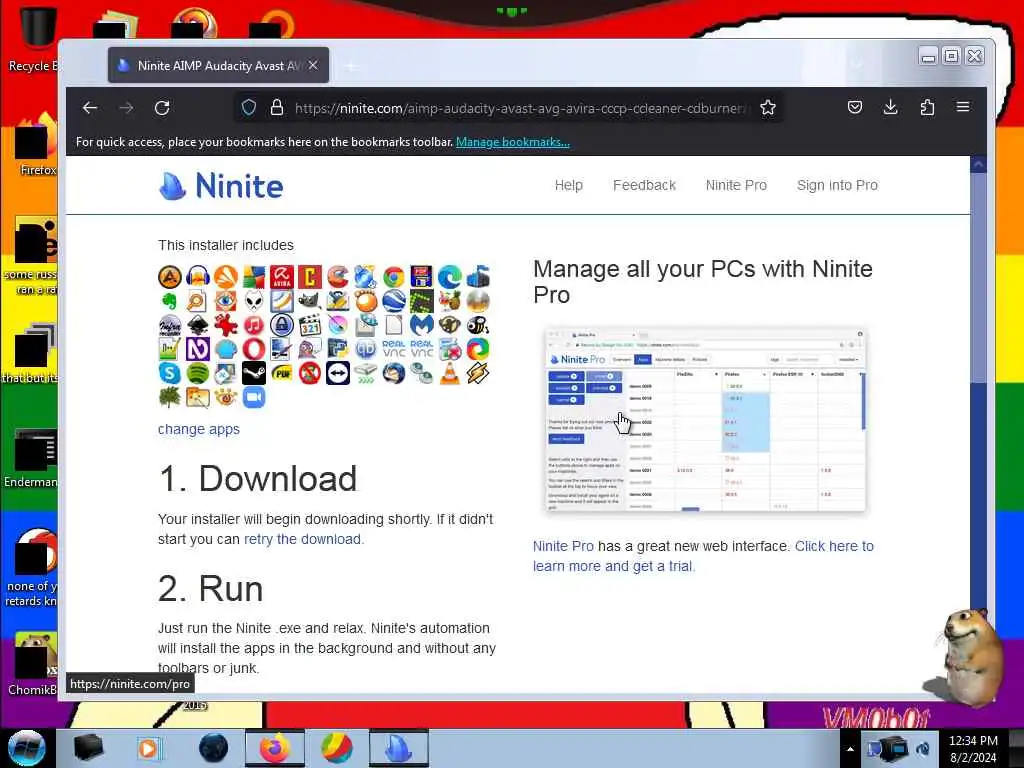Click the Thunderbird icon

click(394, 373)
